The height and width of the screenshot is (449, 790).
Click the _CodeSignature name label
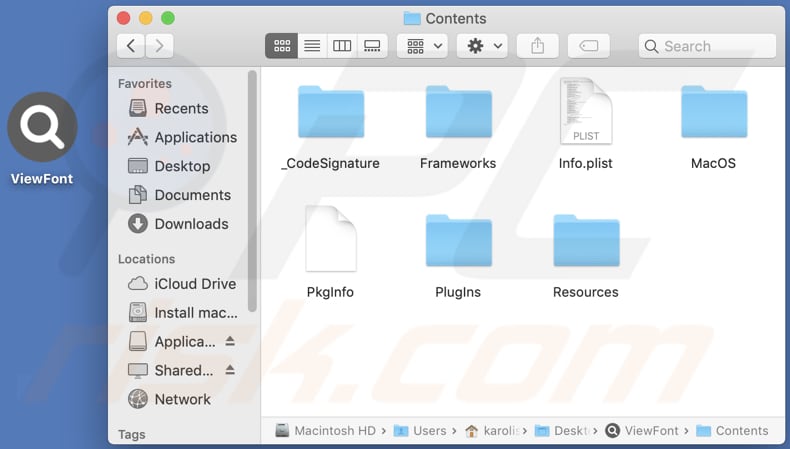point(331,163)
